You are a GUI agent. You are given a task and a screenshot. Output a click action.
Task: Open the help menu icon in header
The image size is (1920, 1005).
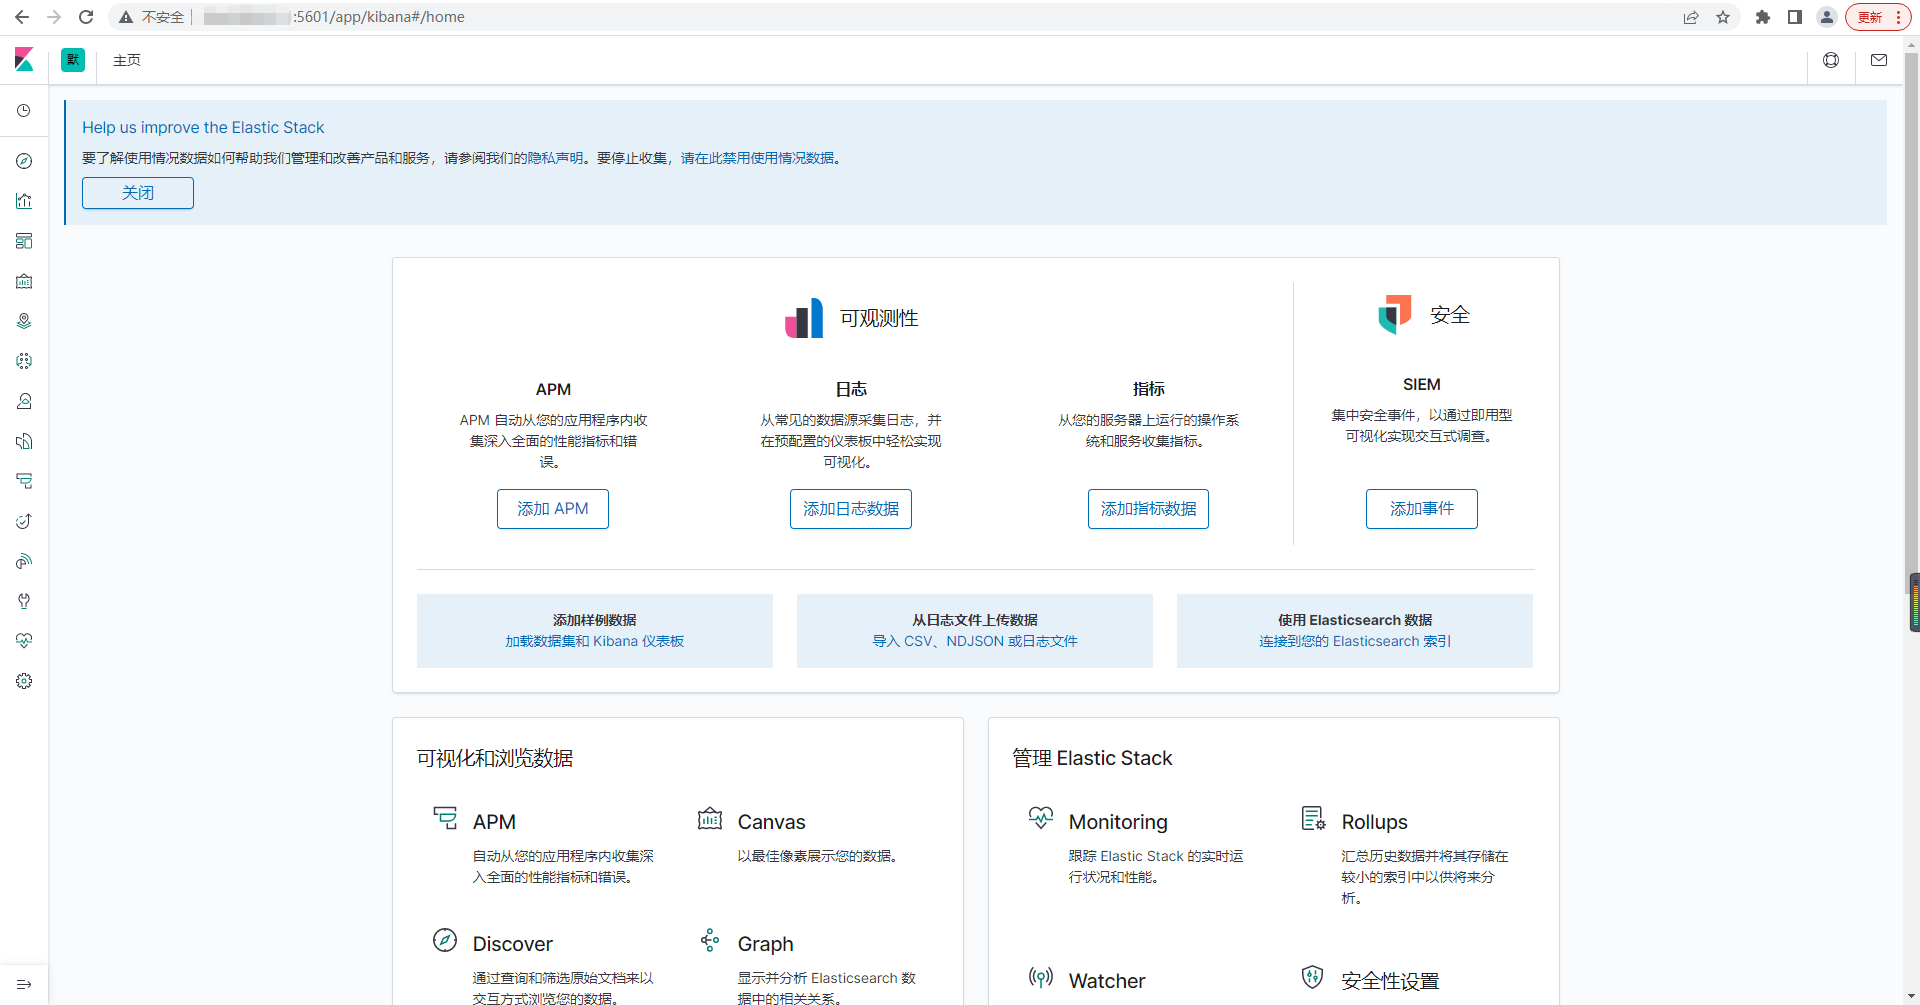click(x=1831, y=60)
